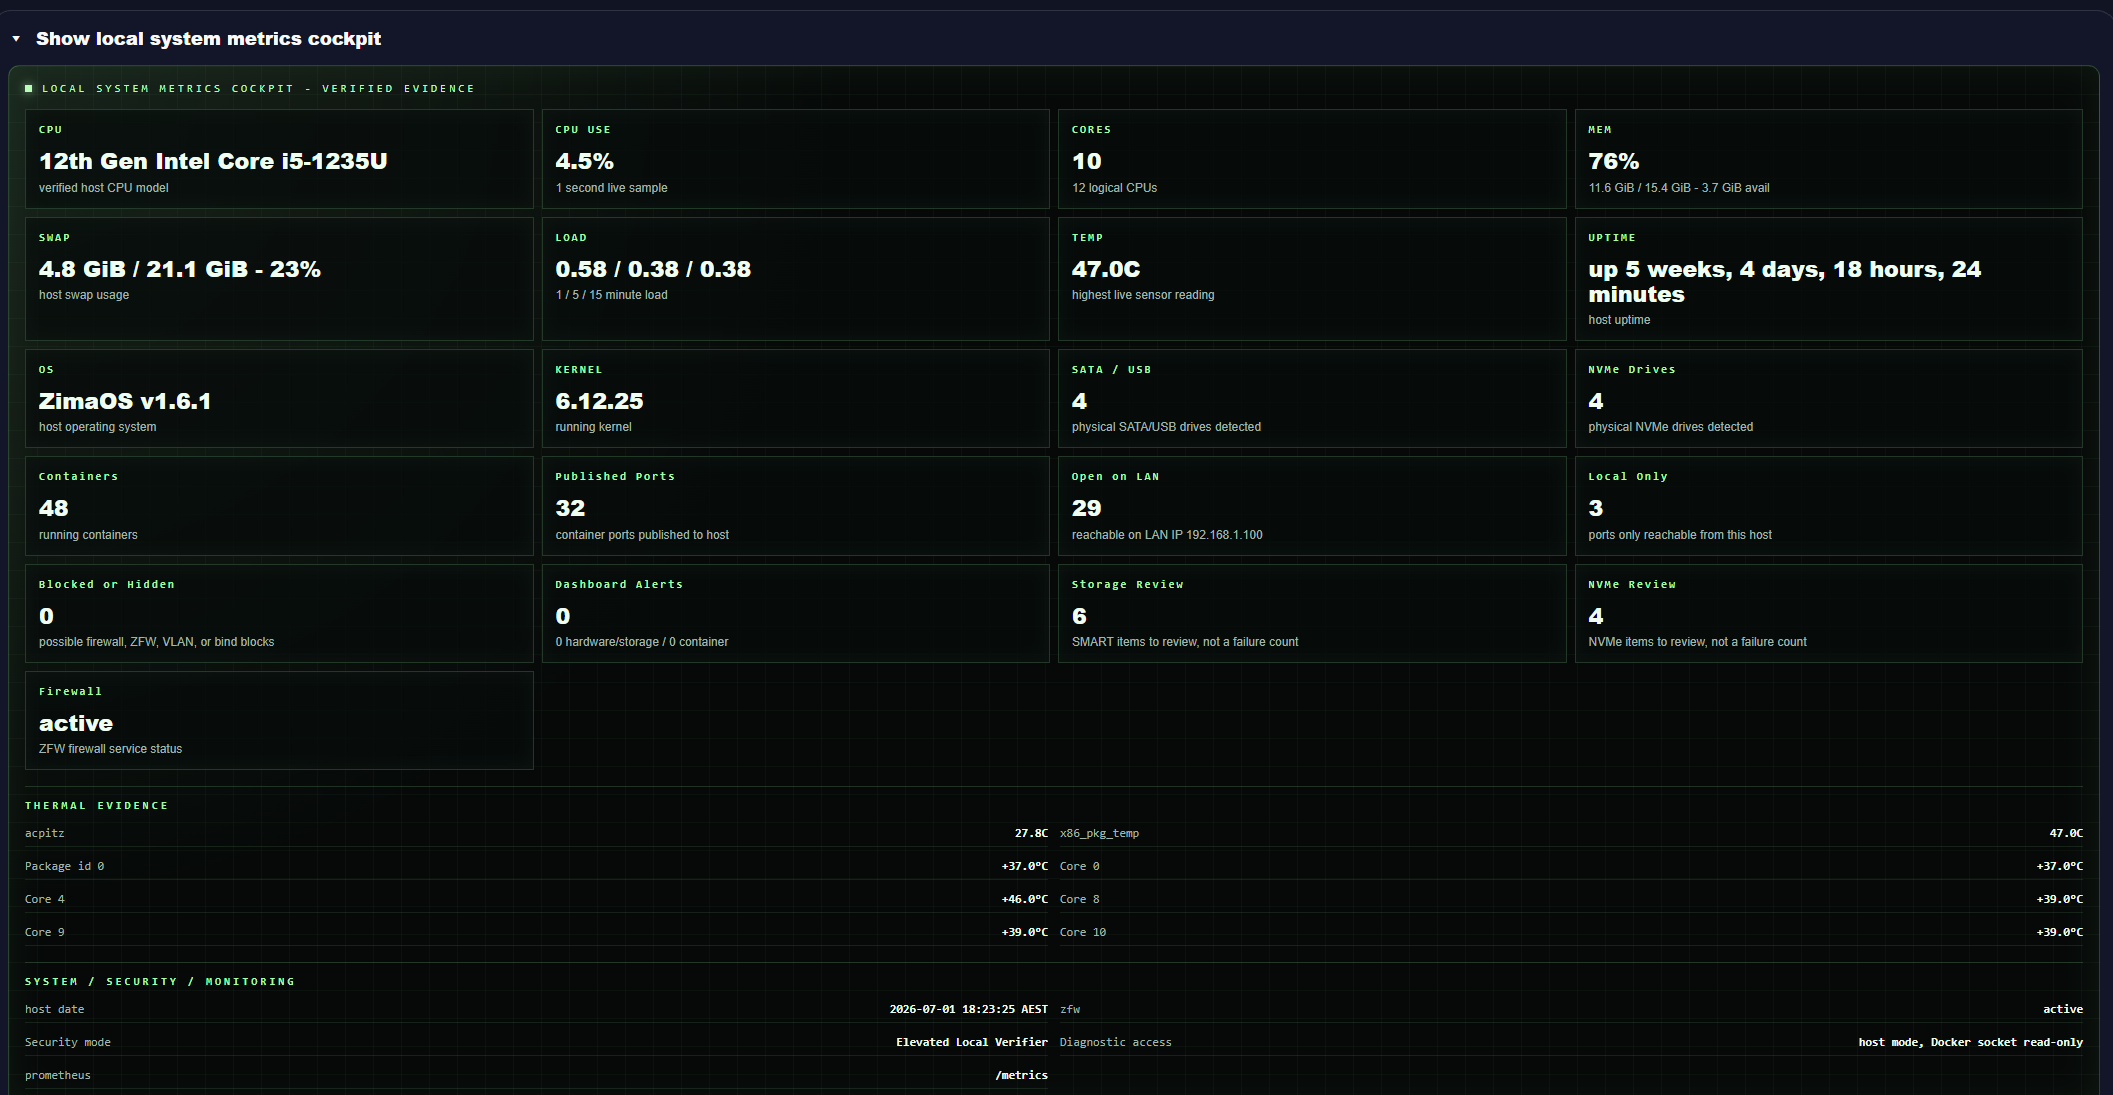Click the OS ZimaOS v1.6.1 value
The height and width of the screenshot is (1095, 2113).
pos(125,401)
